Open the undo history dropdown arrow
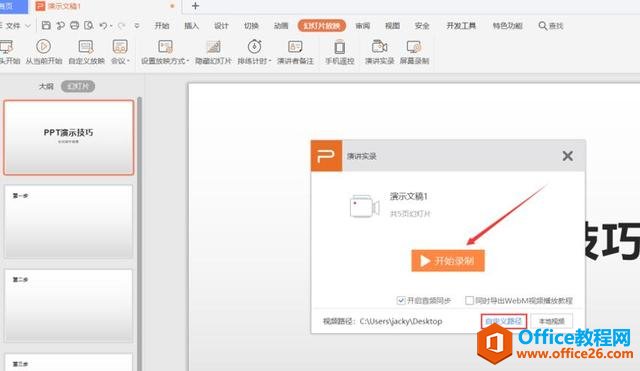 coord(111,26)
